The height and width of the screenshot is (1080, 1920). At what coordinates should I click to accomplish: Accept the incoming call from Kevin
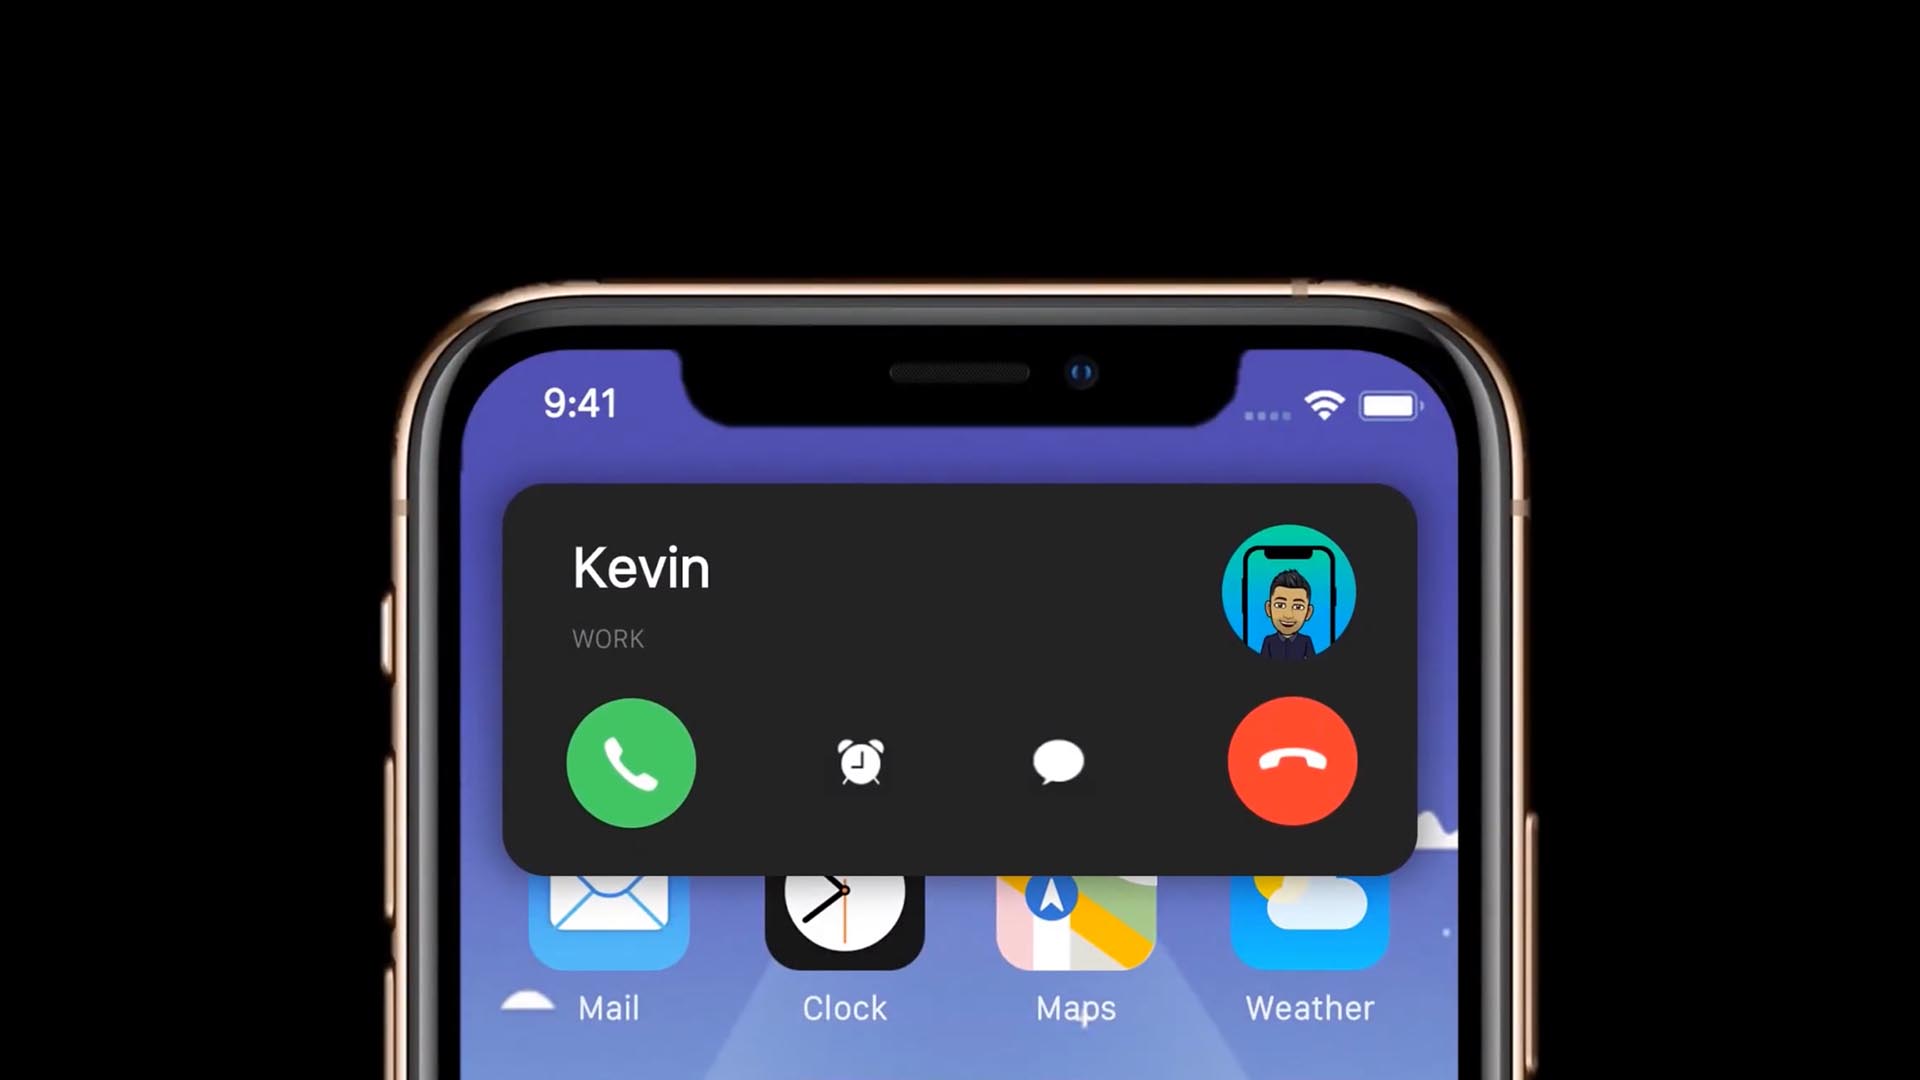click(x=629, y=761)
